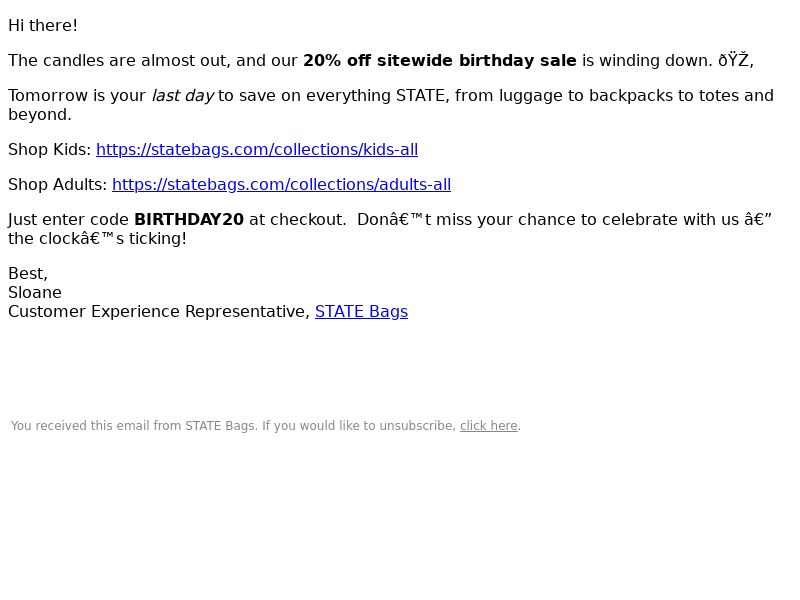
Task: Click the 'click here' unsubscribe link
Action: pos(489,426)
